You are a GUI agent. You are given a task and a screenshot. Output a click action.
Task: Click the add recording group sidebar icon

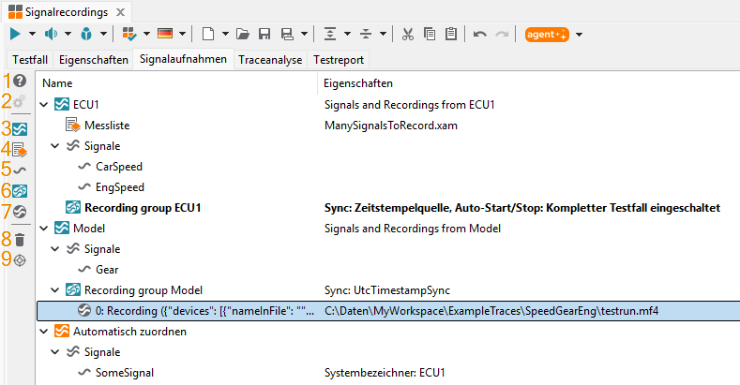[20, 191]
